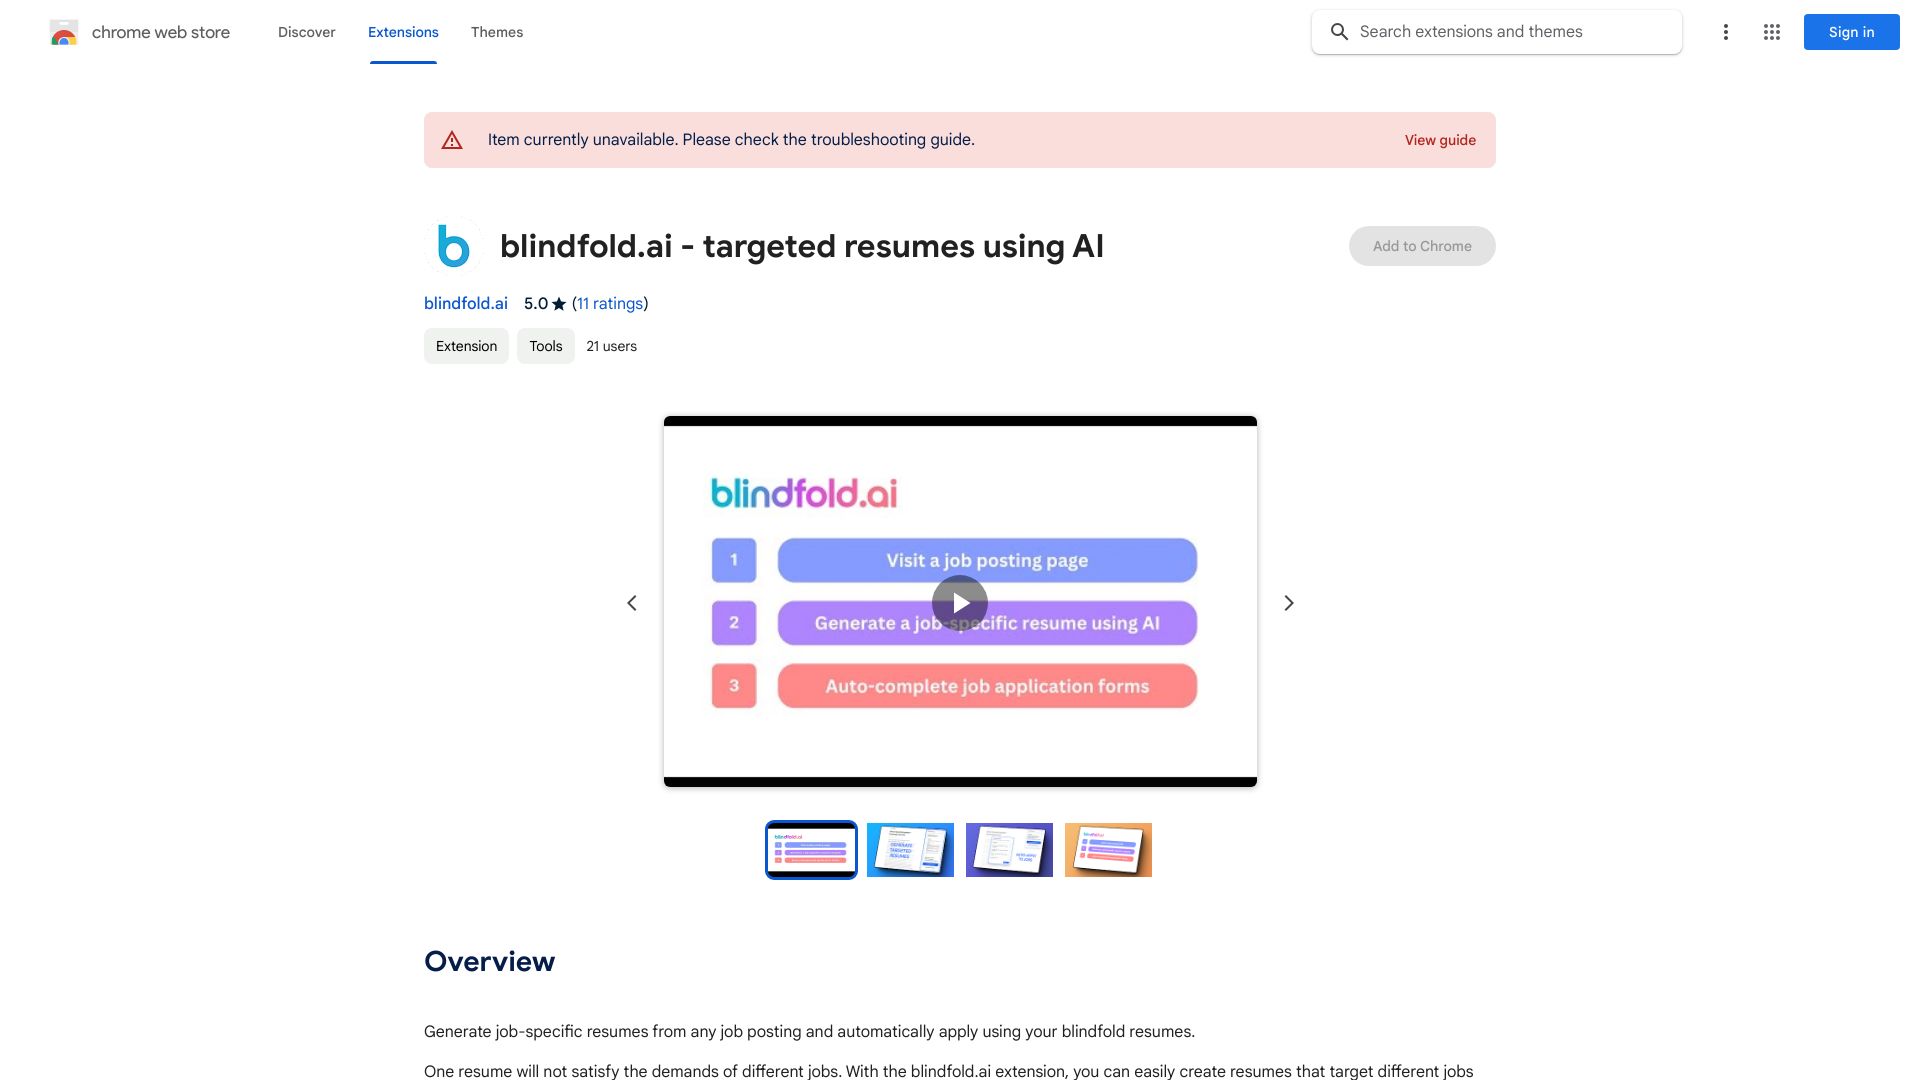The height and width of the screenshot is (1080, 1920).
Task: Click the Chrome Web Store rainbow logo
Action: (x=63, y=32)
